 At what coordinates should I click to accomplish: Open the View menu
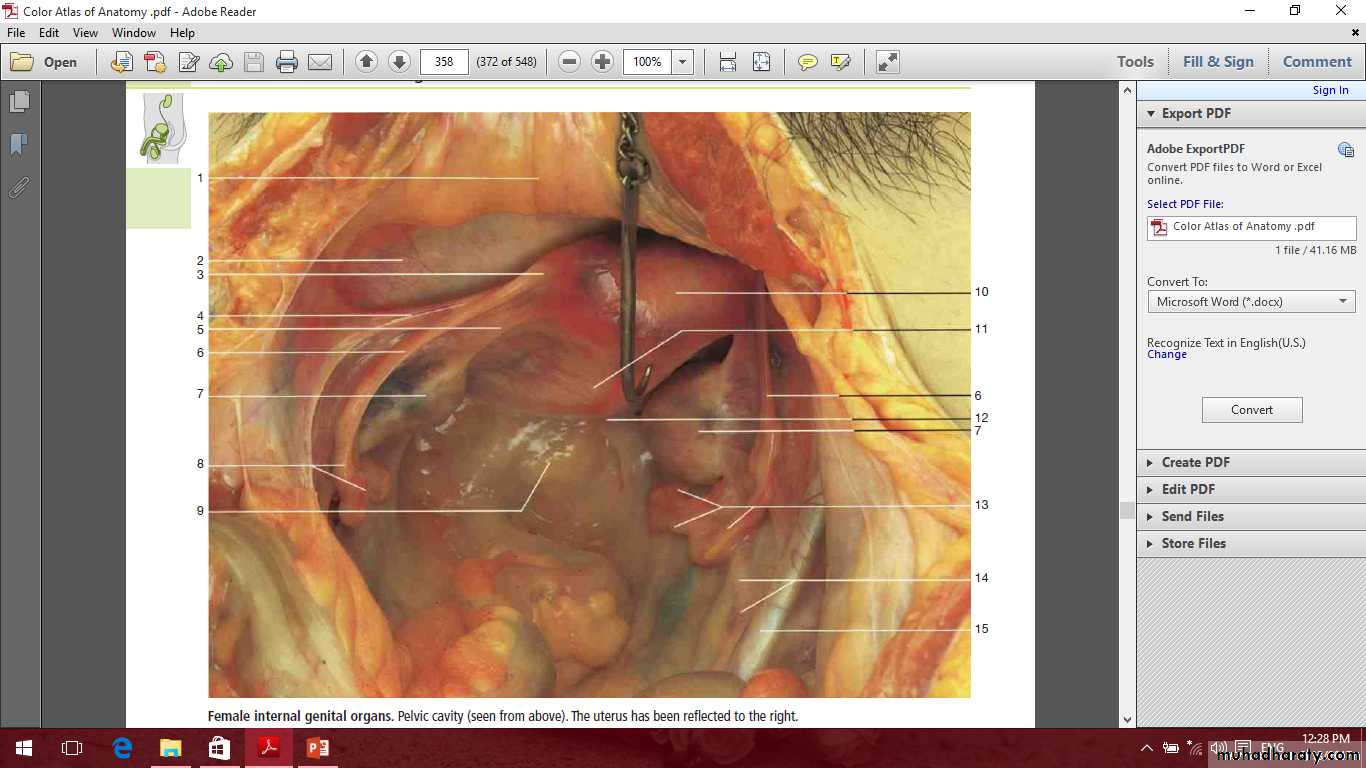(x=85, y=33)
